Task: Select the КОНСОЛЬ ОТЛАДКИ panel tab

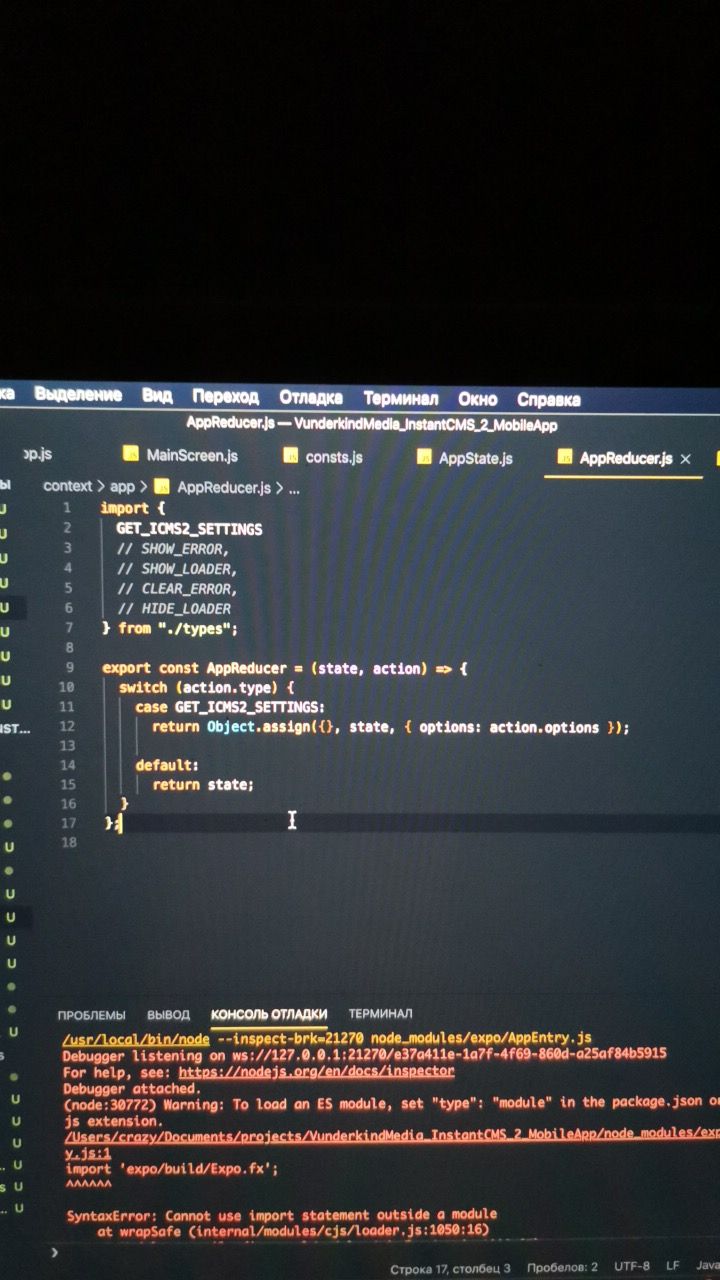Action: click(x=269, y=1014)
